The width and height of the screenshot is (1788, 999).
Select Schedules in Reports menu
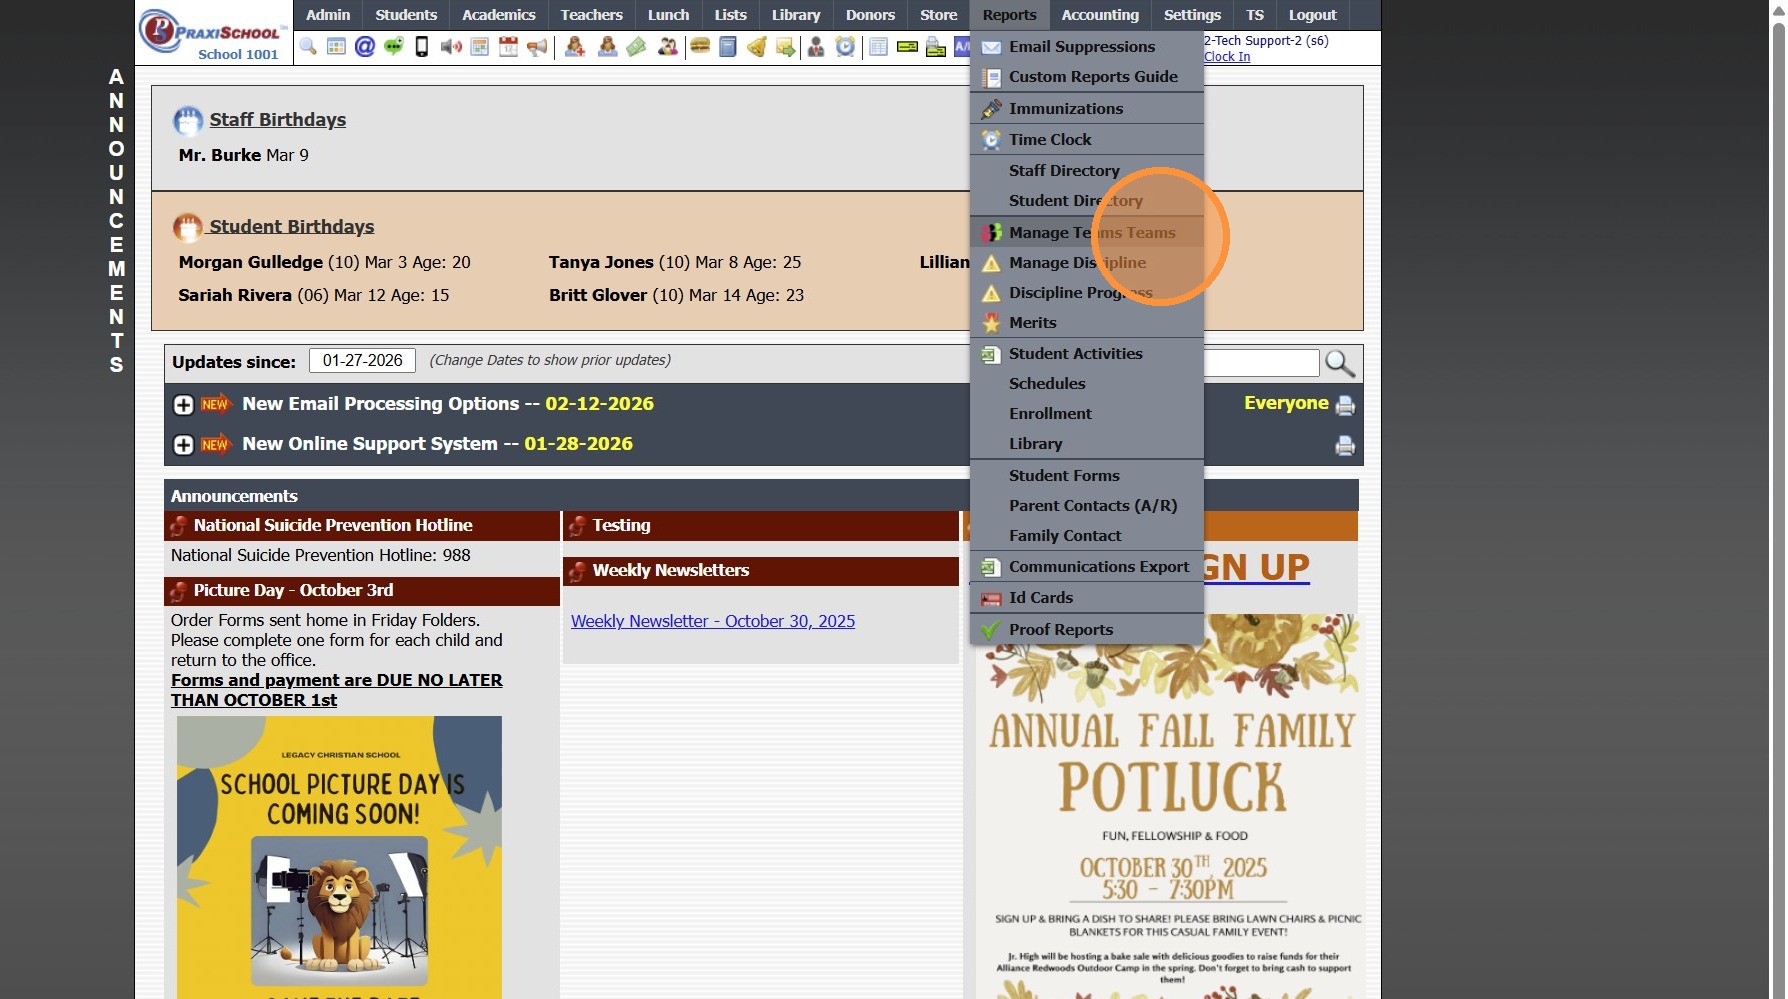coord(1087,384)
